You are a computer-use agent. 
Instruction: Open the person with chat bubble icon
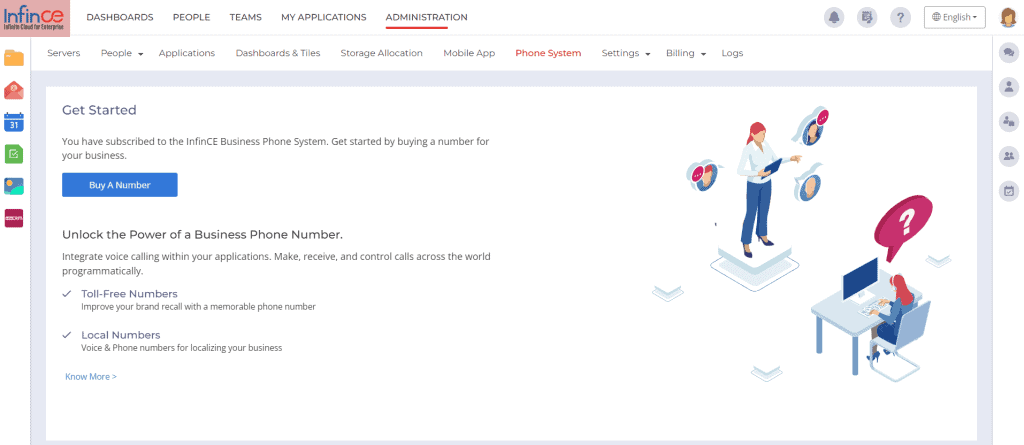pos(1009,121)
